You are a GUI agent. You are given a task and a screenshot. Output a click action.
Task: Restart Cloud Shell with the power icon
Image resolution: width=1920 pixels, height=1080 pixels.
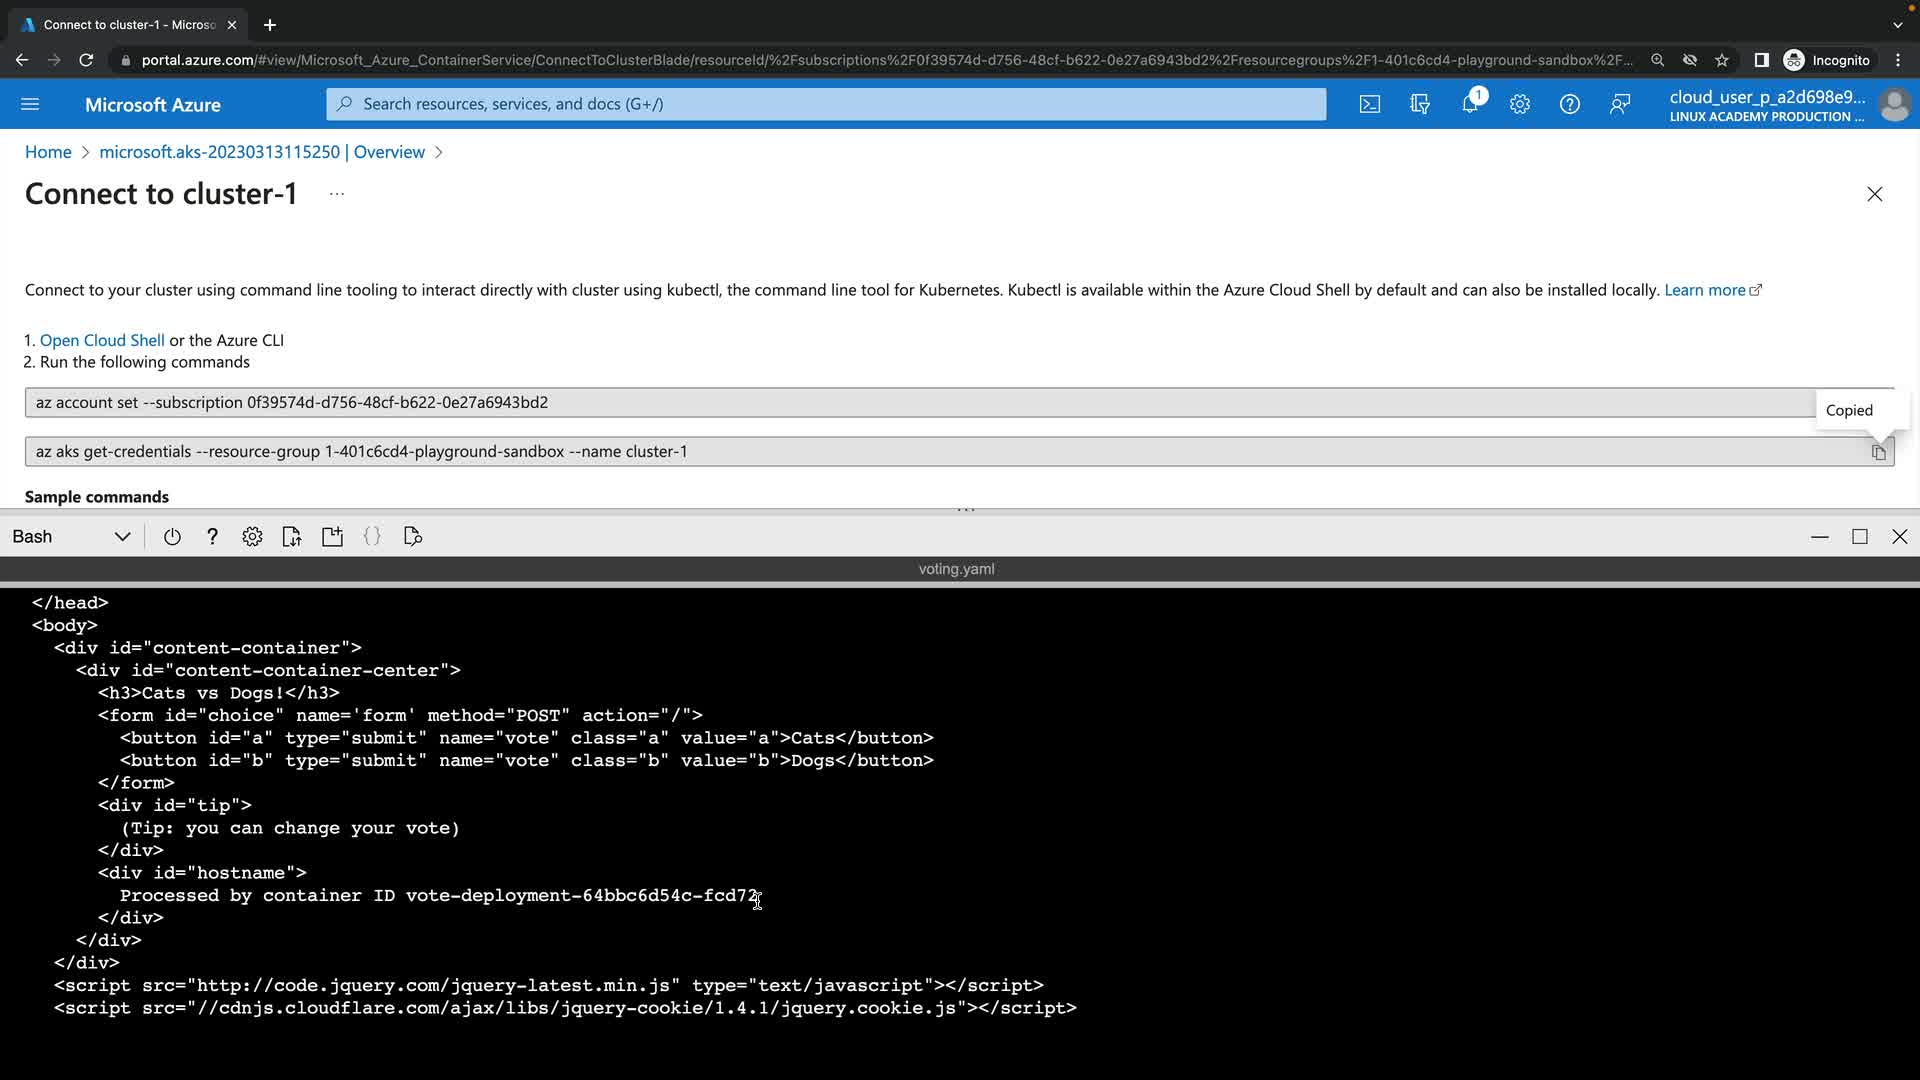172,537
